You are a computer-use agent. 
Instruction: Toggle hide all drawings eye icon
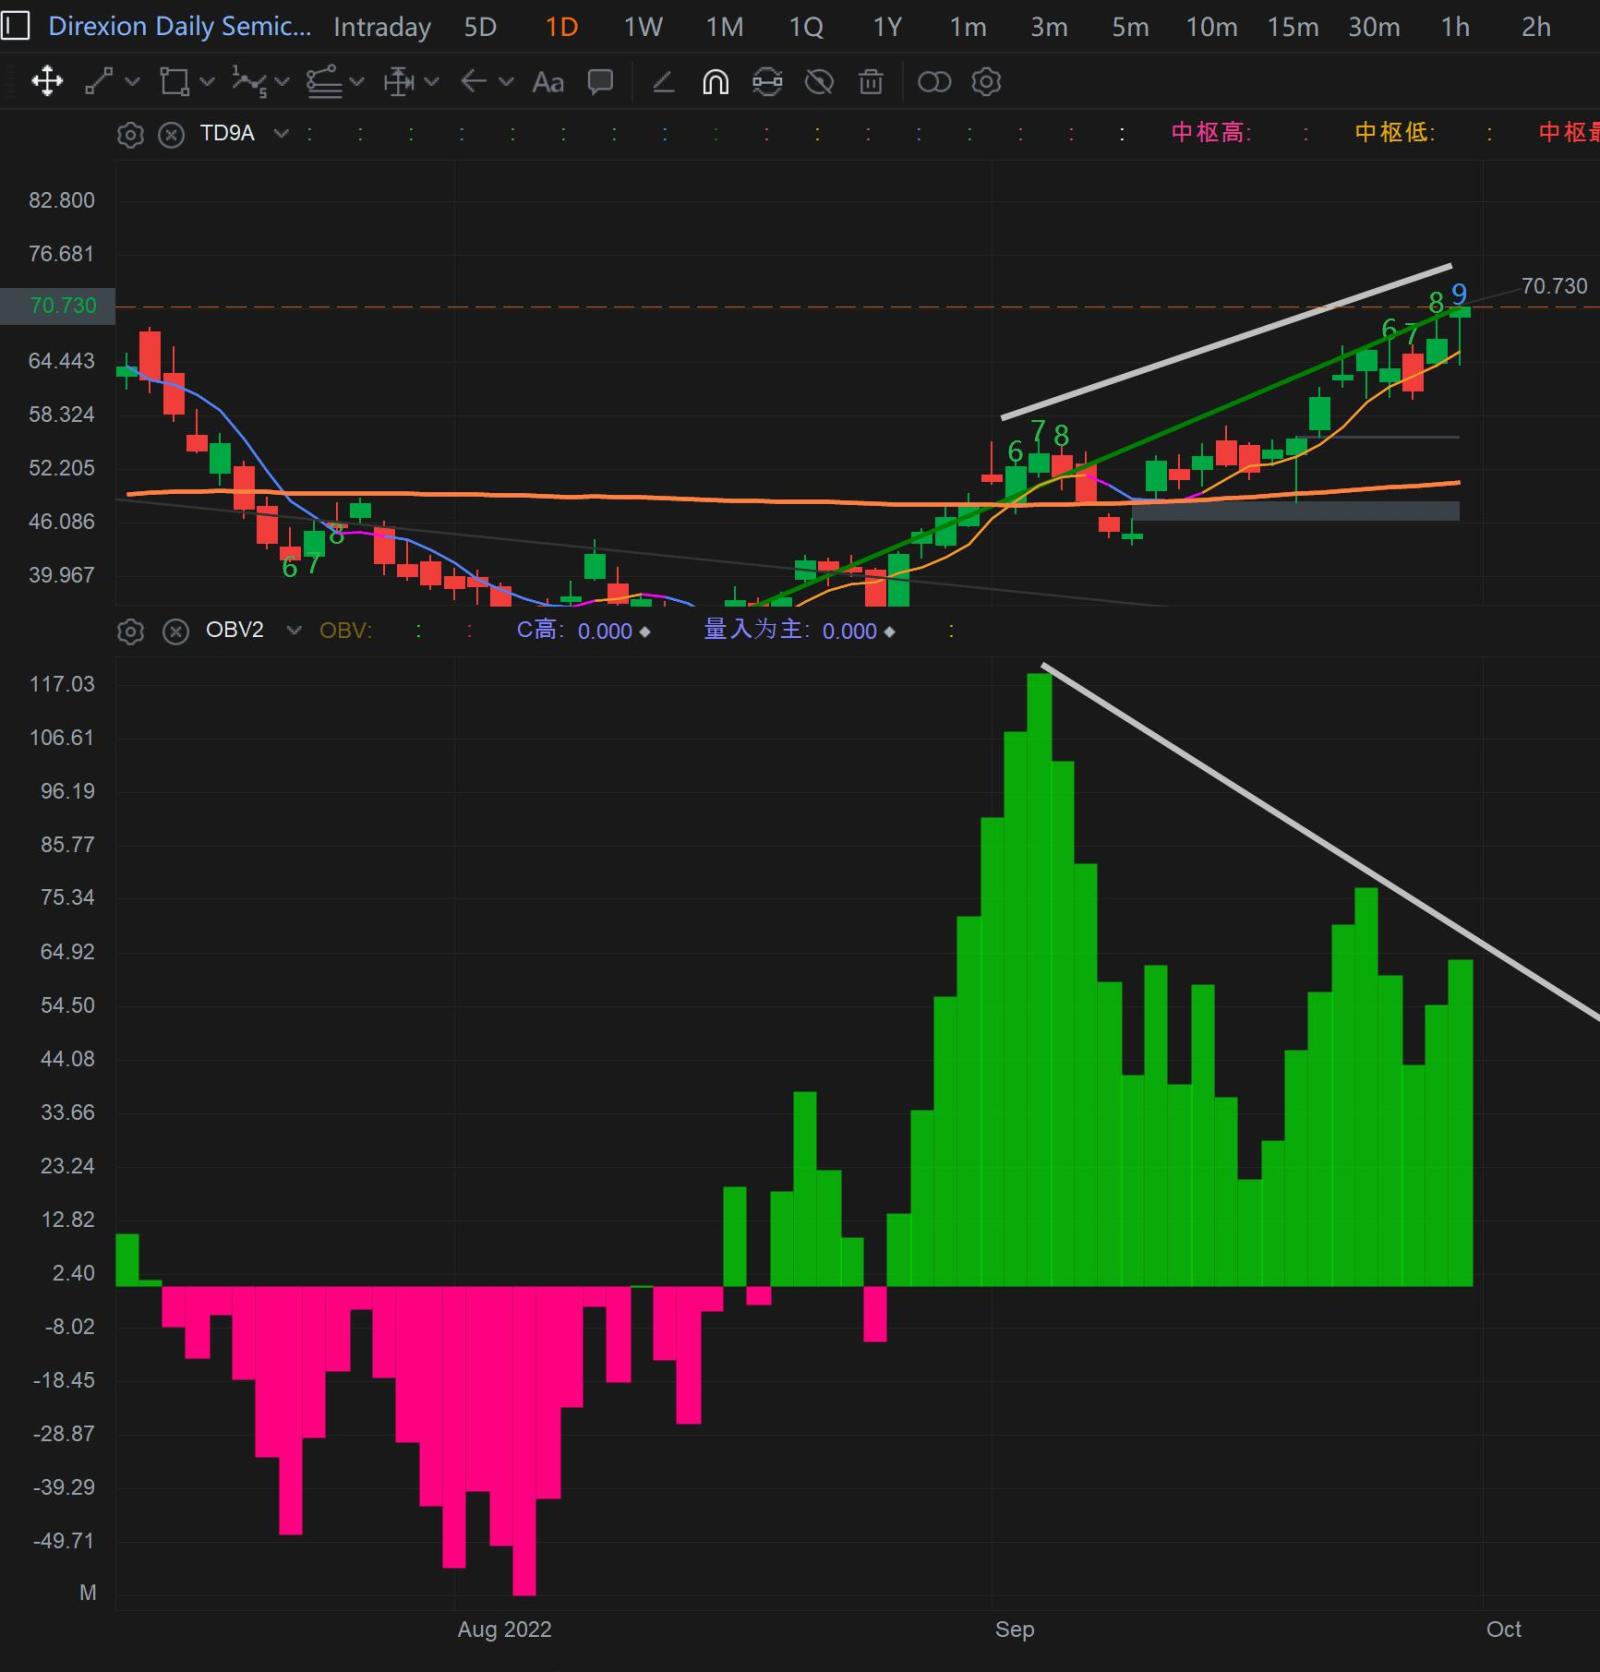pyautogui.click(x=819, y=81)
